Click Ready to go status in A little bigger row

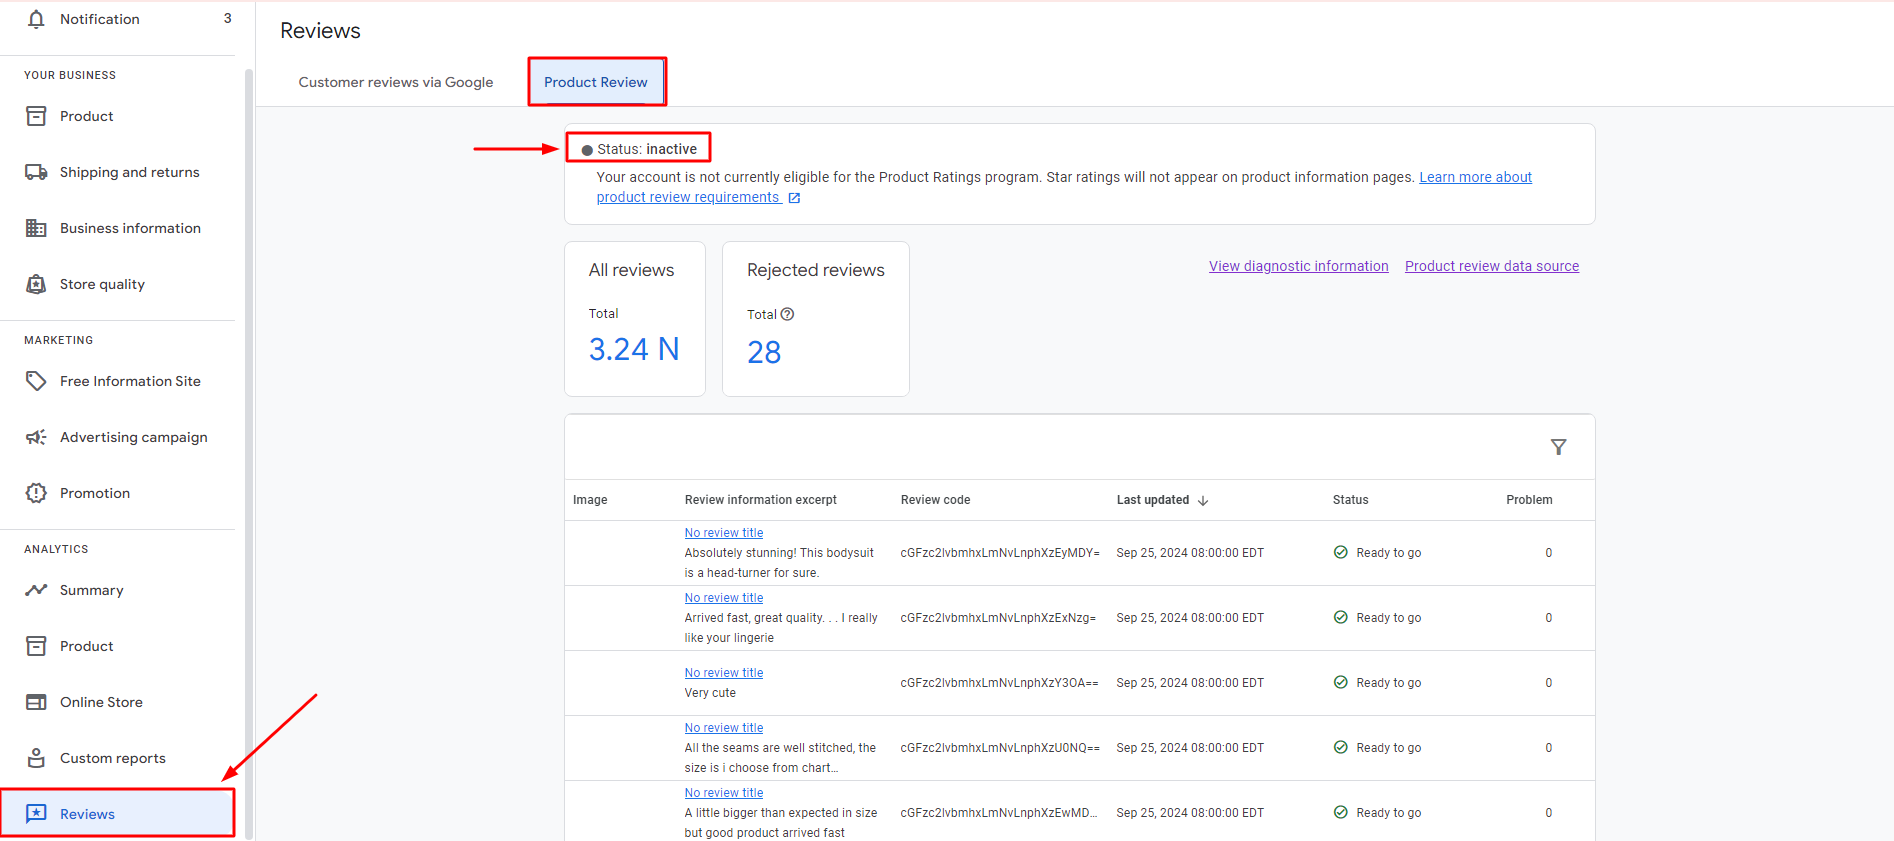click(1388, 813)
